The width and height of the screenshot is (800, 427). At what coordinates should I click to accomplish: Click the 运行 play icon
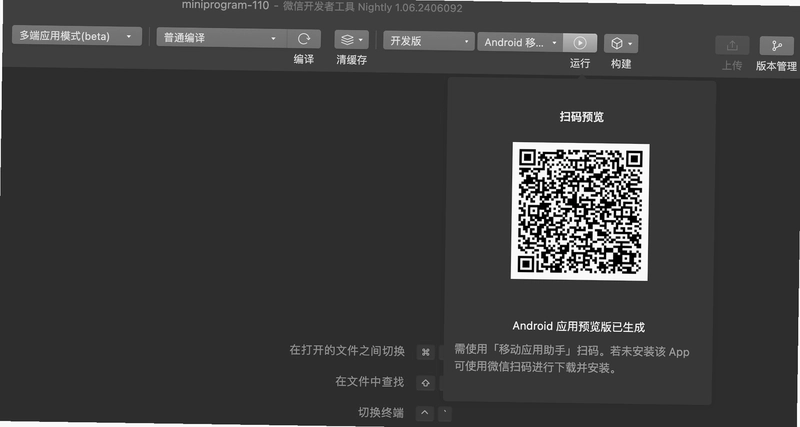(580, 43)
